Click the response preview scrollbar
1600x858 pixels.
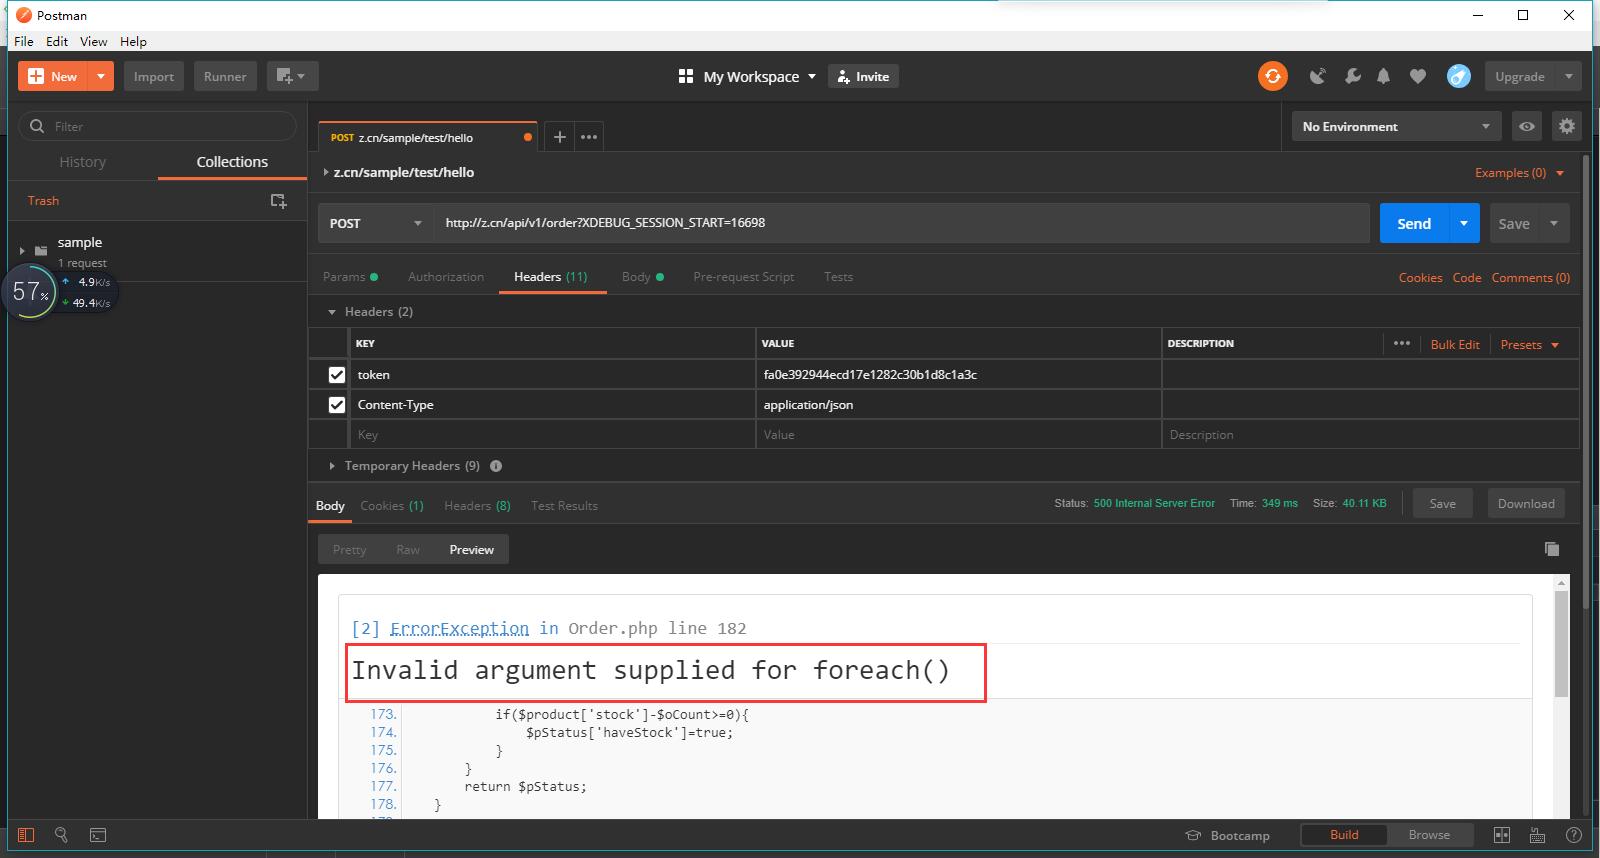1561,644
